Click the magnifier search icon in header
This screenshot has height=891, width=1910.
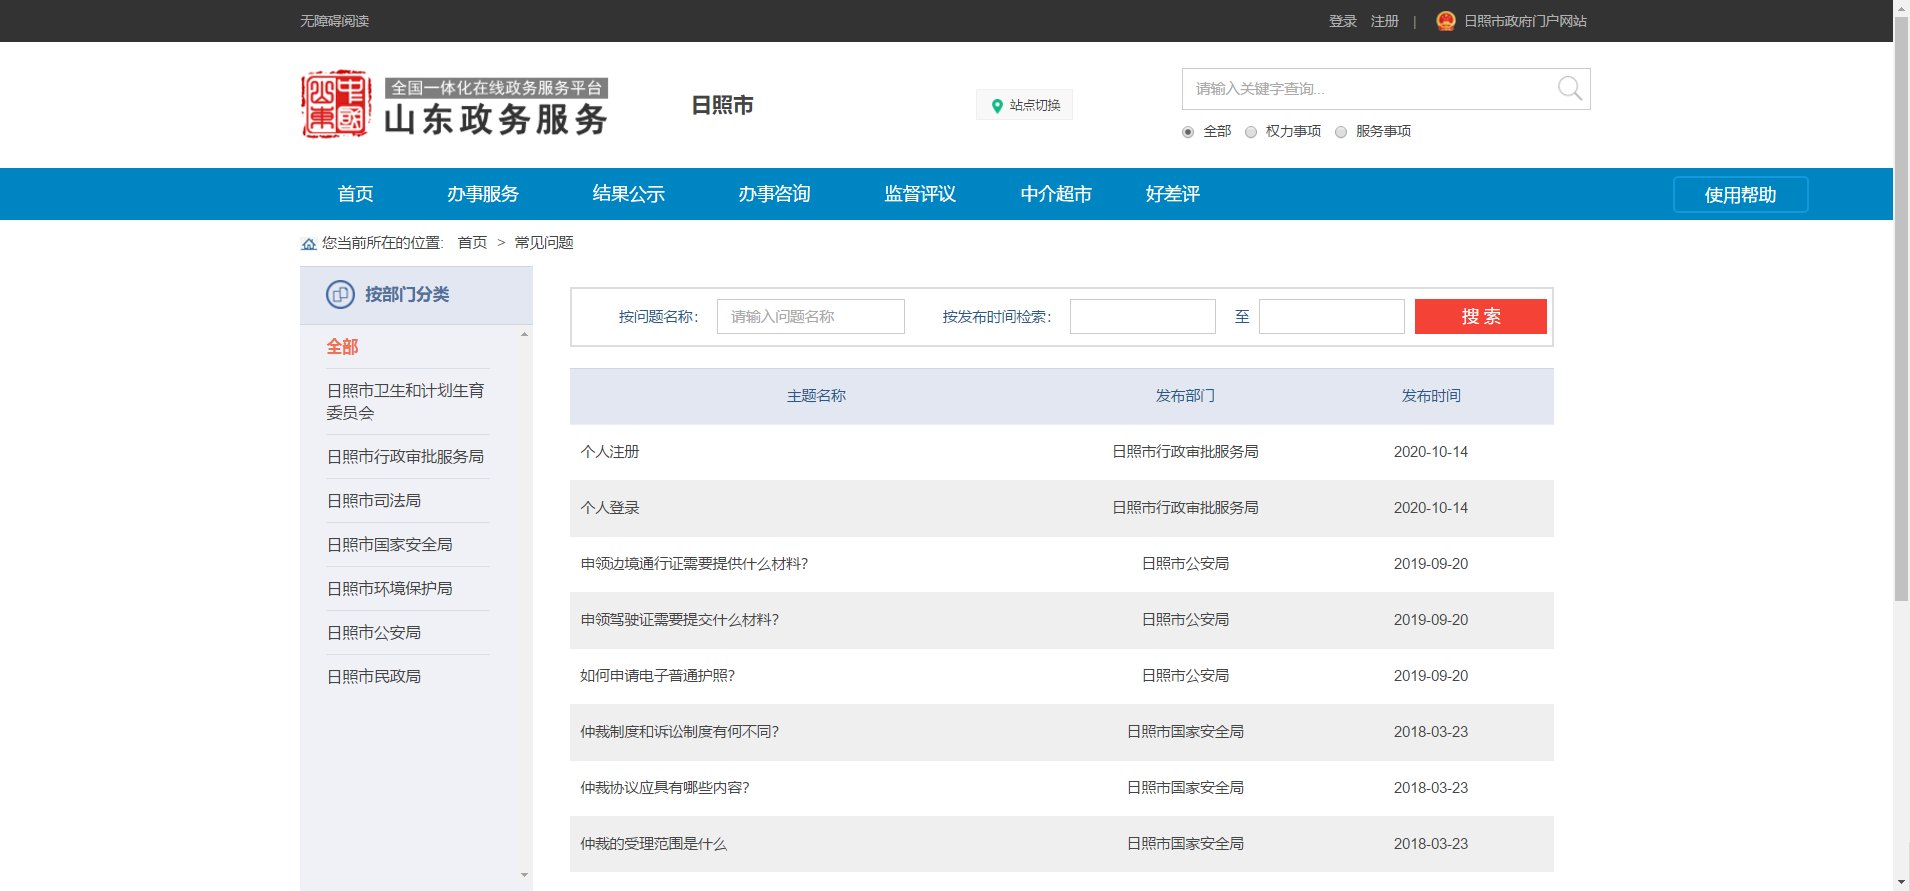click(x=1569, y=89)
